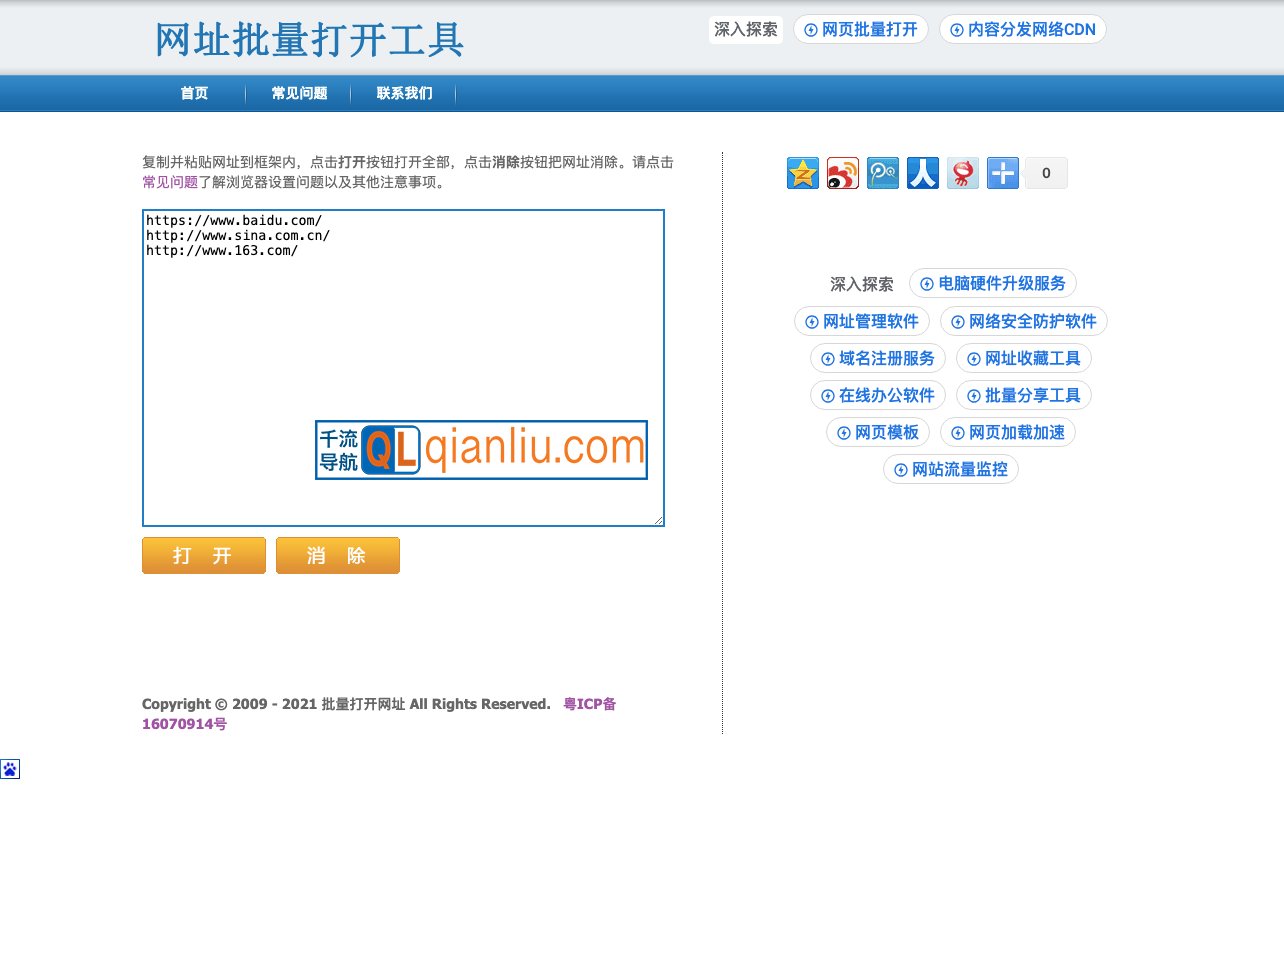Screen dimensions: 1284x962
Task: Open more sharing options with the plus icon
Action: (x=1001, y=172)
